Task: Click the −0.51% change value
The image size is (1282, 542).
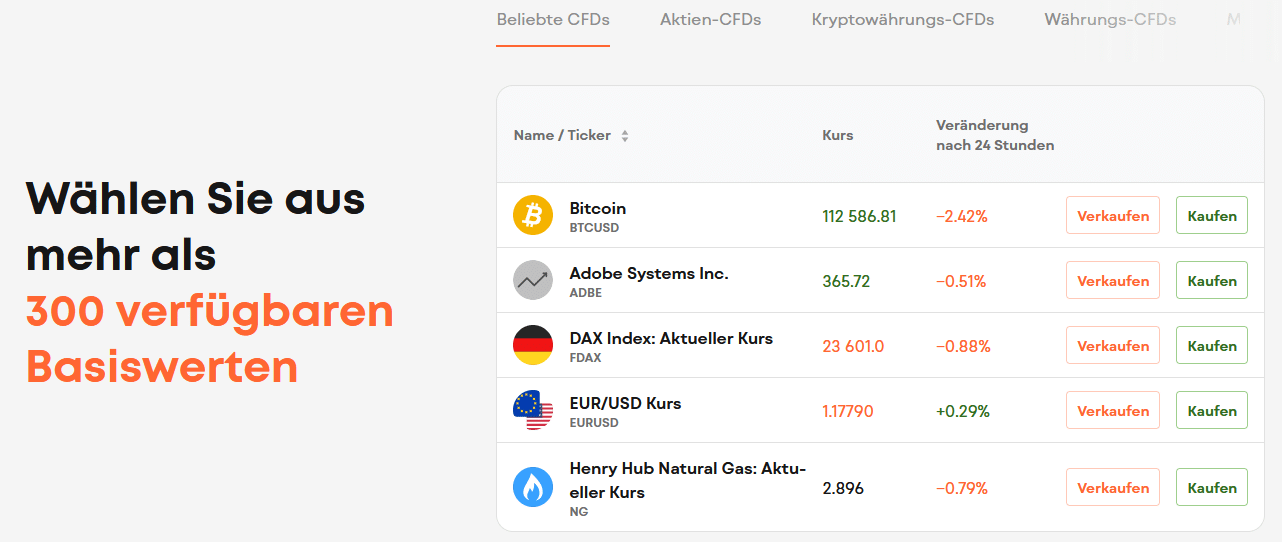Action: [961, 281]
